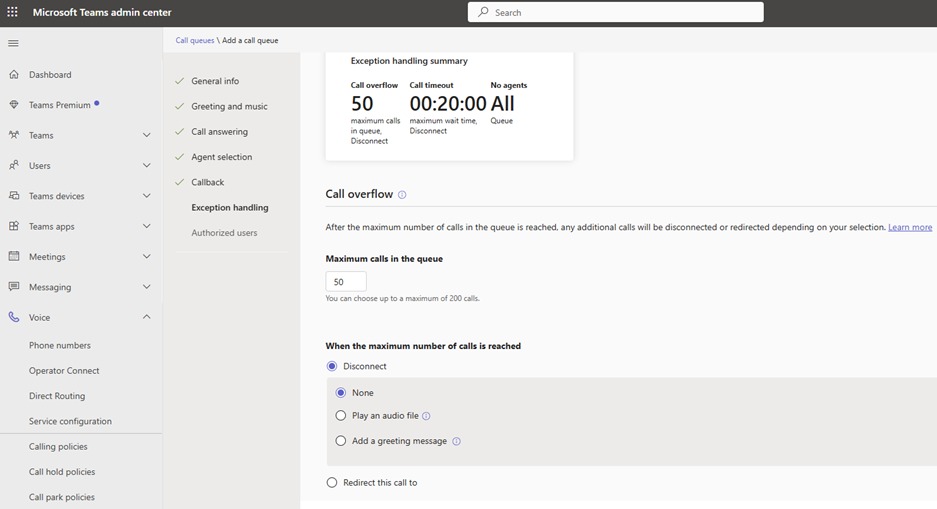Select the Disconnect radio button
This screenshot has height=509, width=937.
[332, 366]
